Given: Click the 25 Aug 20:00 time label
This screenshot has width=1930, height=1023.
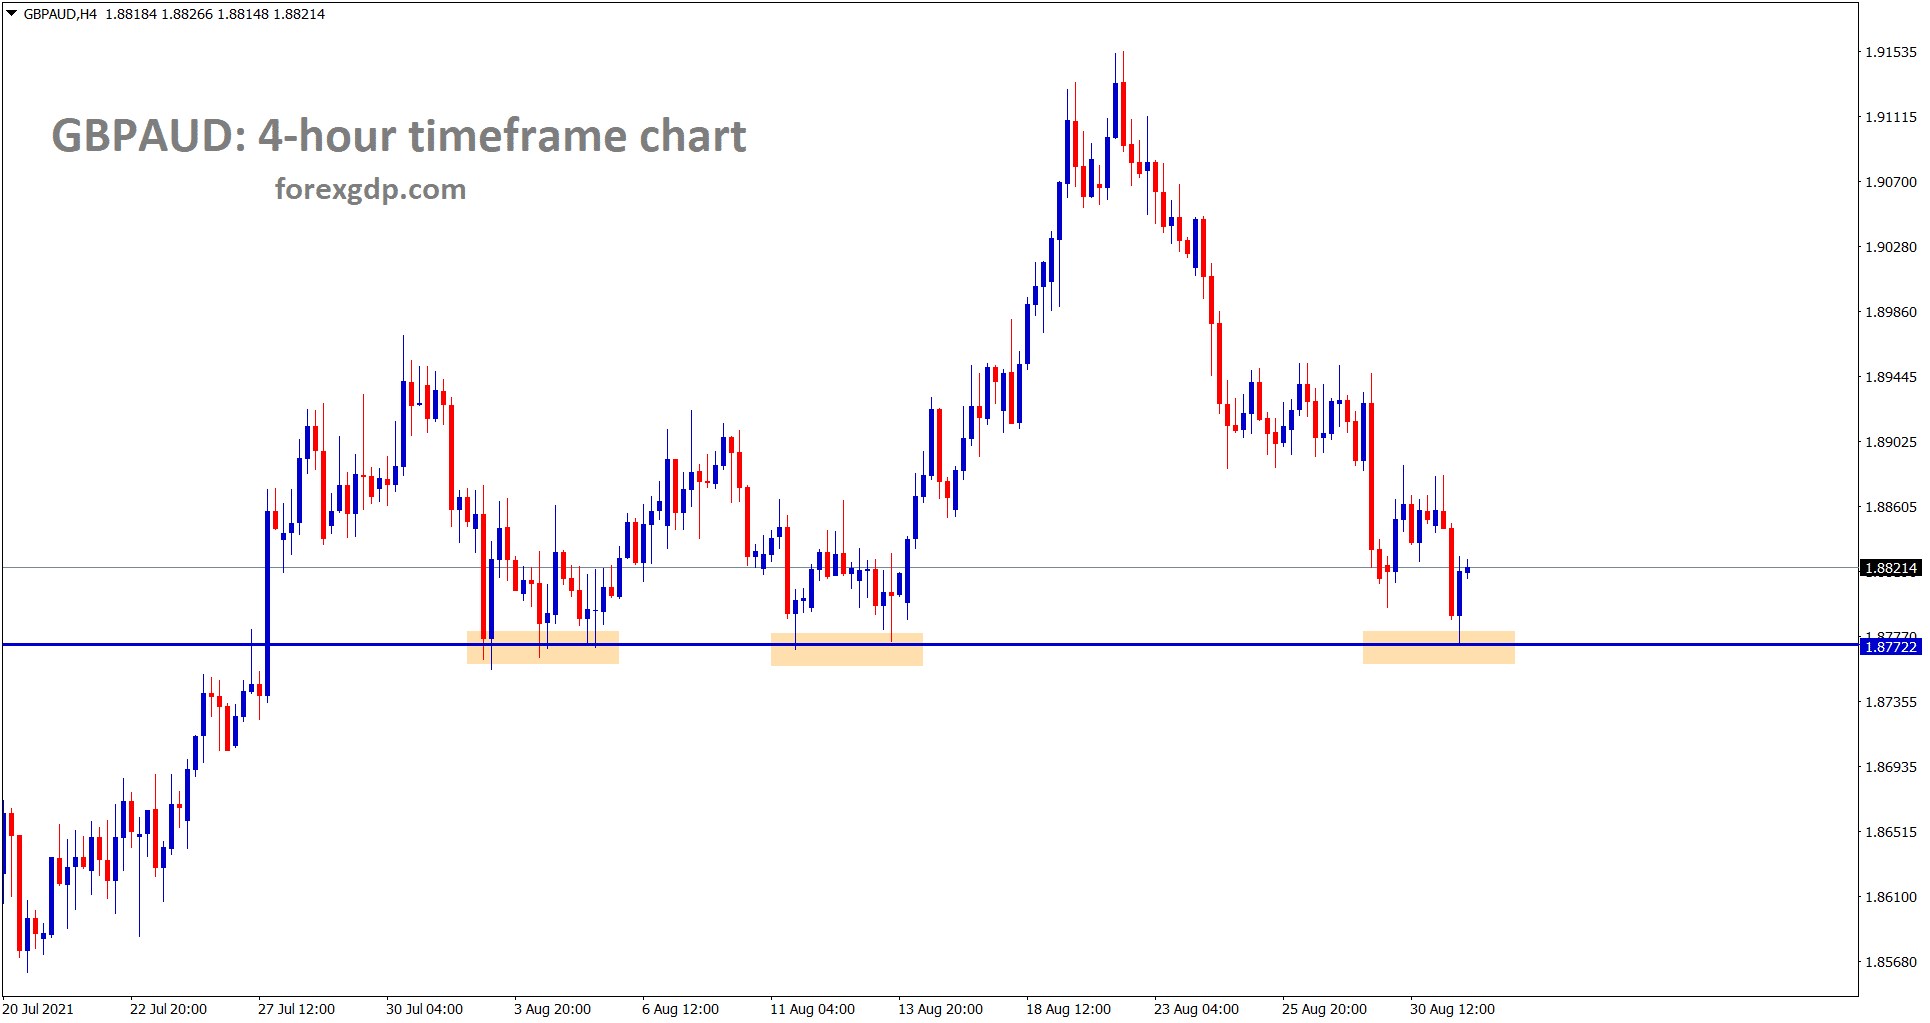Looking at the screenshot, I should click(1324, 1009).
